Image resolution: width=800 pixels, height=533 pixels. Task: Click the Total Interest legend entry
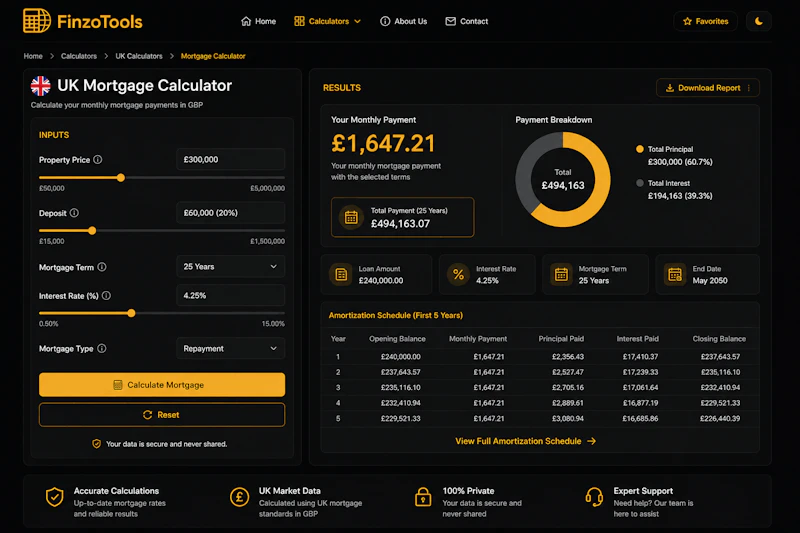point(674,189)
